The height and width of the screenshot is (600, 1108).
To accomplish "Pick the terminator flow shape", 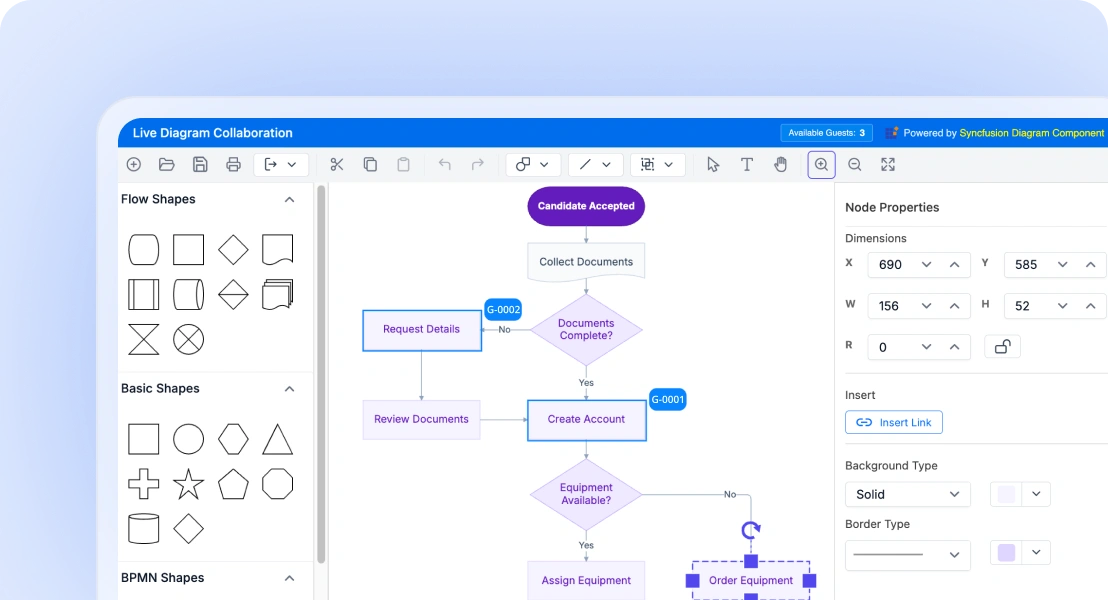I will 143,249.
